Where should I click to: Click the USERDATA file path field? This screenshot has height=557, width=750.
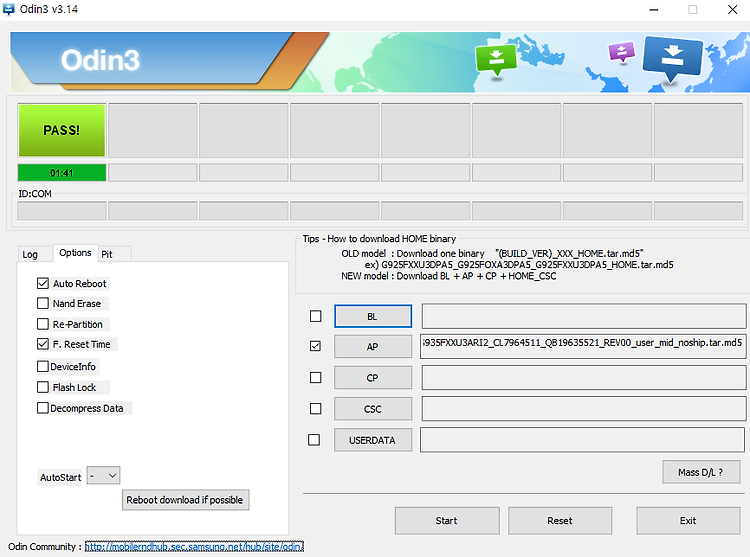582,440
